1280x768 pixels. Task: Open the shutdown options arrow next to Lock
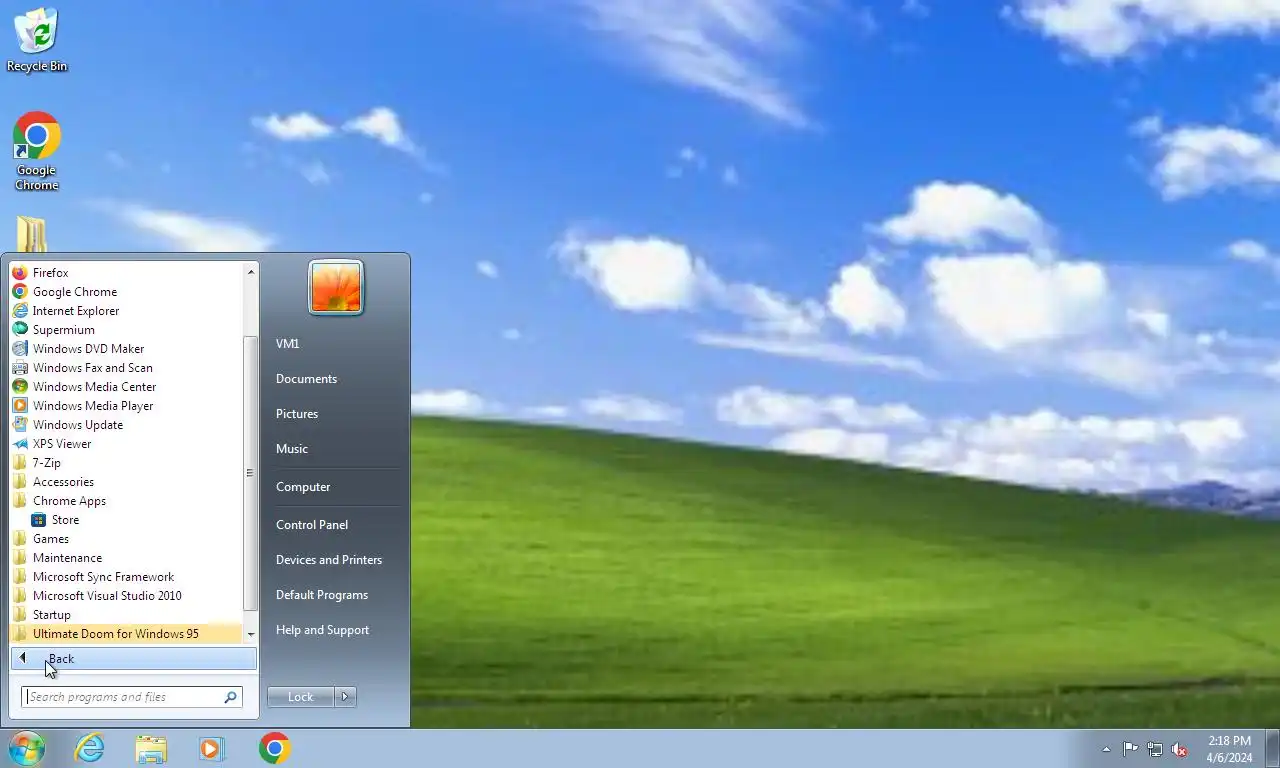(345, 697)
